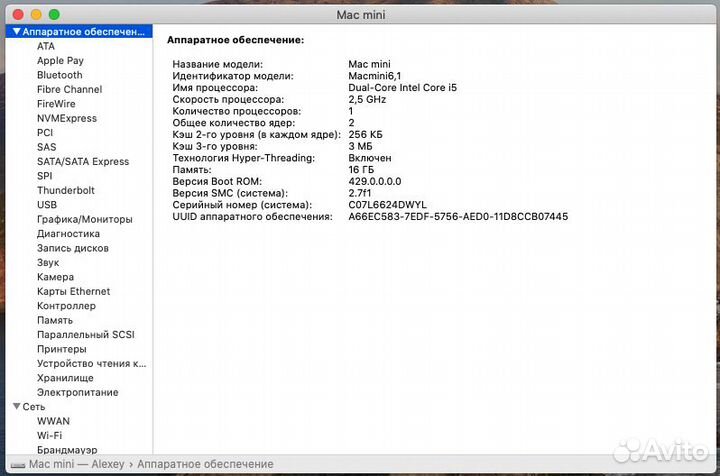Viewport: 720px width, 476px height.
Task: Click the '256 КБ' L2 cache value
Action: [365, 134]
